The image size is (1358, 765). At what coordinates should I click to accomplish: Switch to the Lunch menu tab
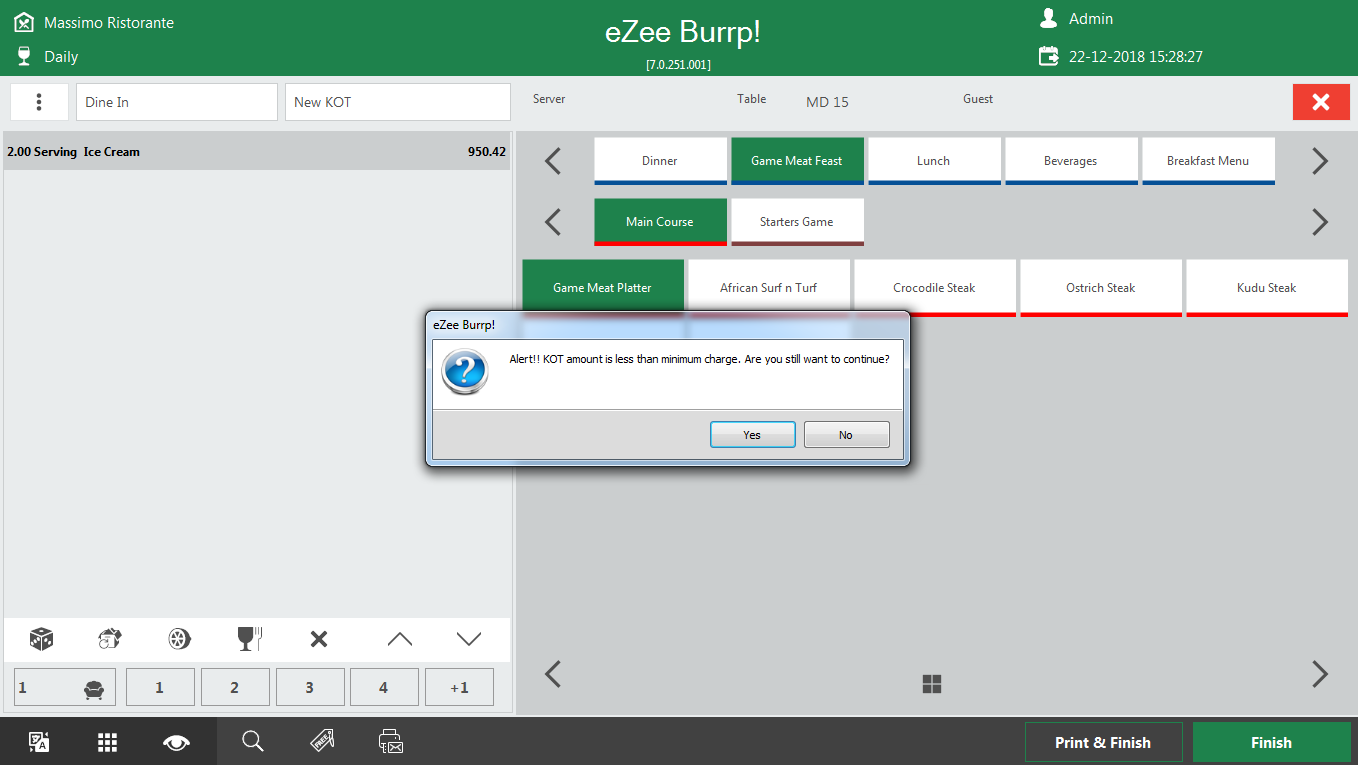point(934,161)
